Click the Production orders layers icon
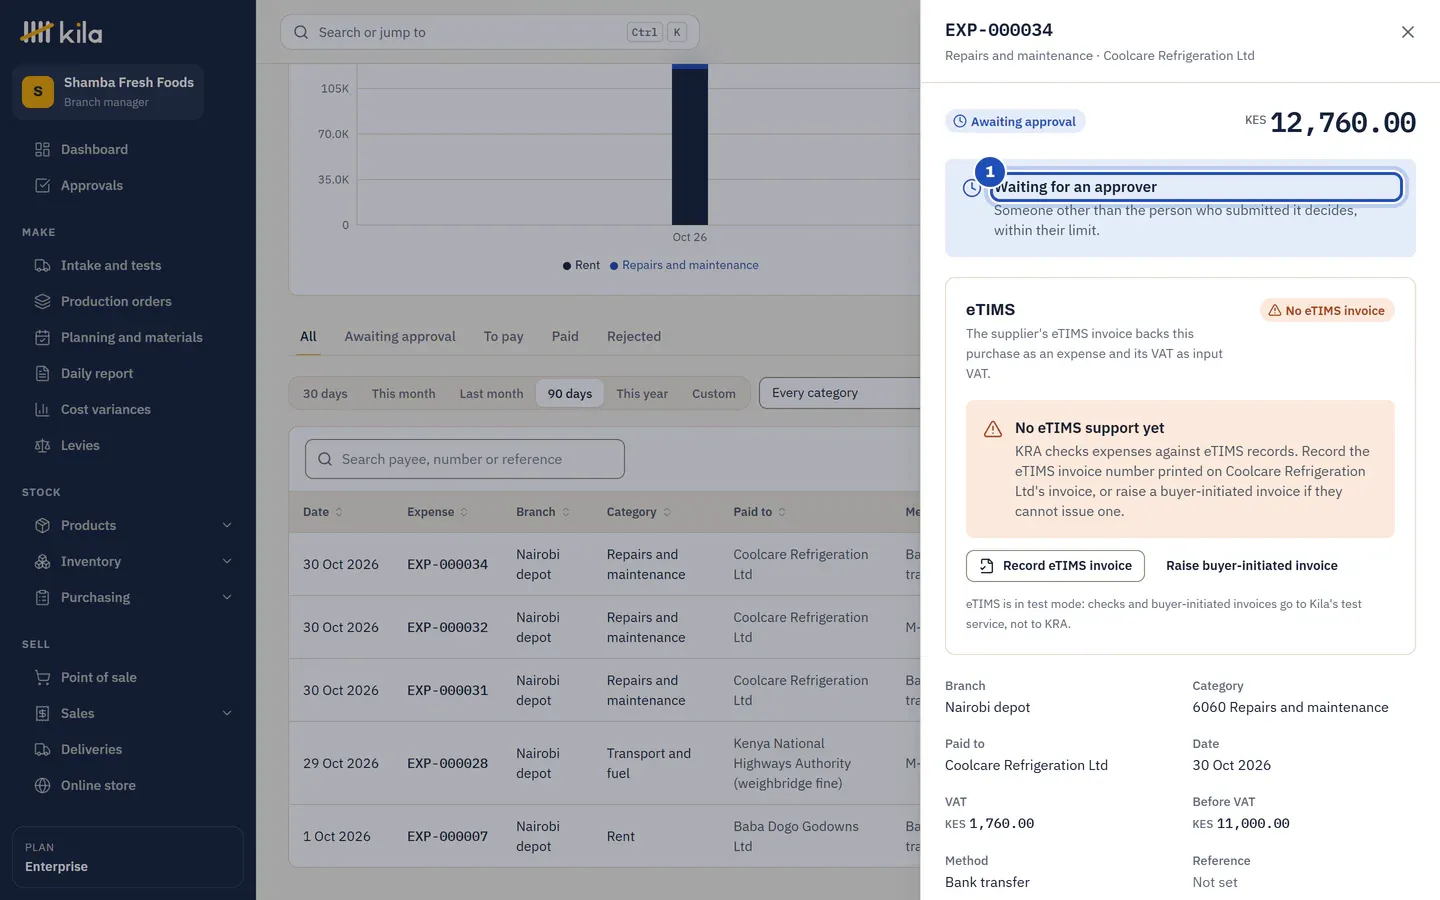Viewport: 1440px width, 900px height. point(42,301)
